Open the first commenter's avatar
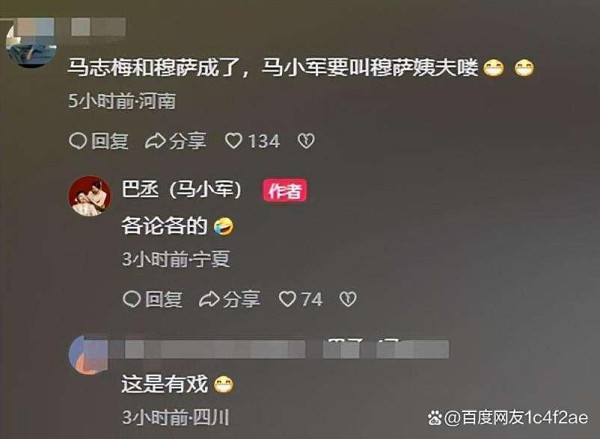 (31, 43)
